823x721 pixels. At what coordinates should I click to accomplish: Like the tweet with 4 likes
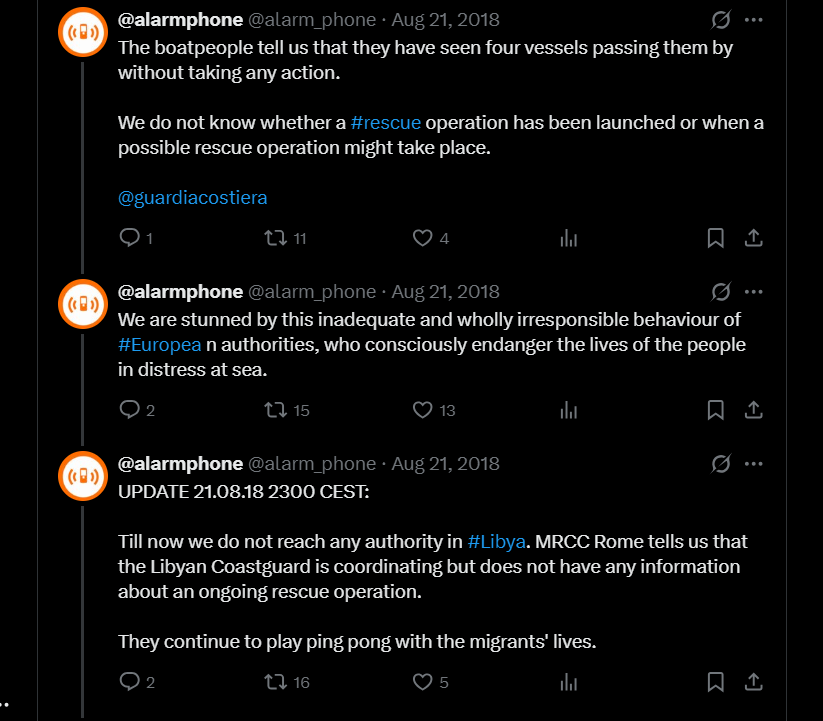point(422,238)
